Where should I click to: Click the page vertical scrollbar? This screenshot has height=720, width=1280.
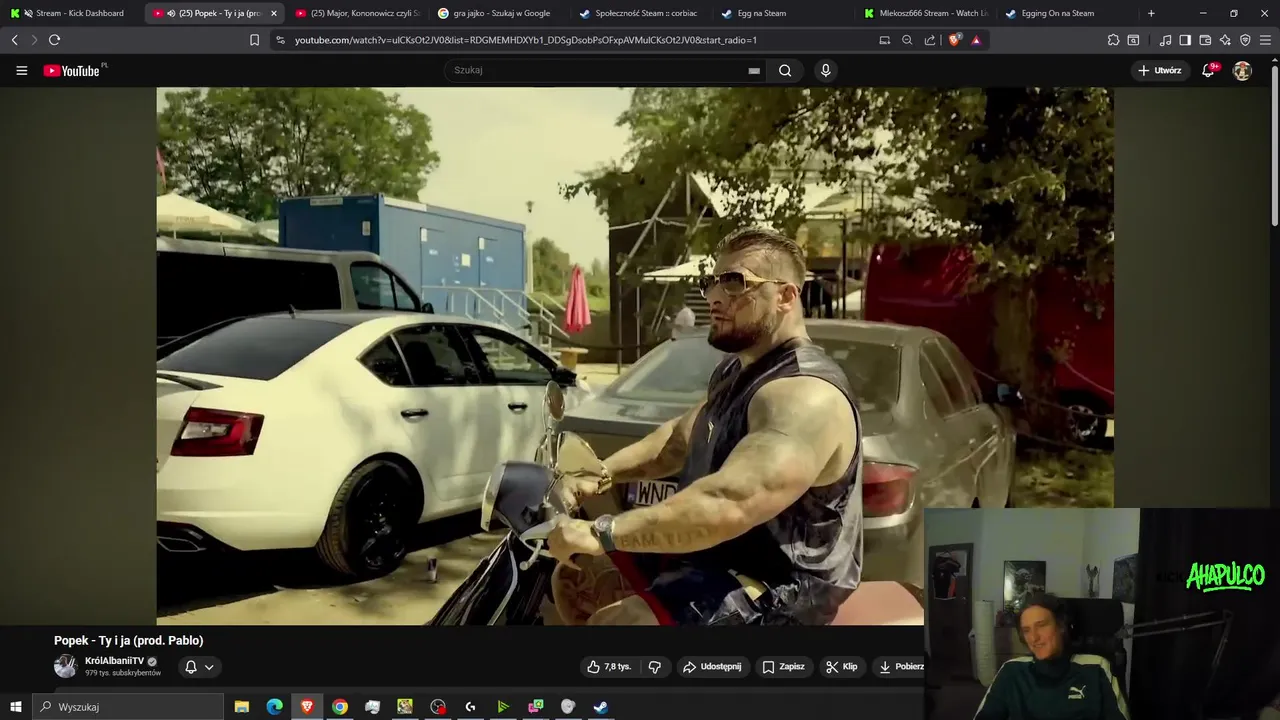click(x=1274, y=145)
